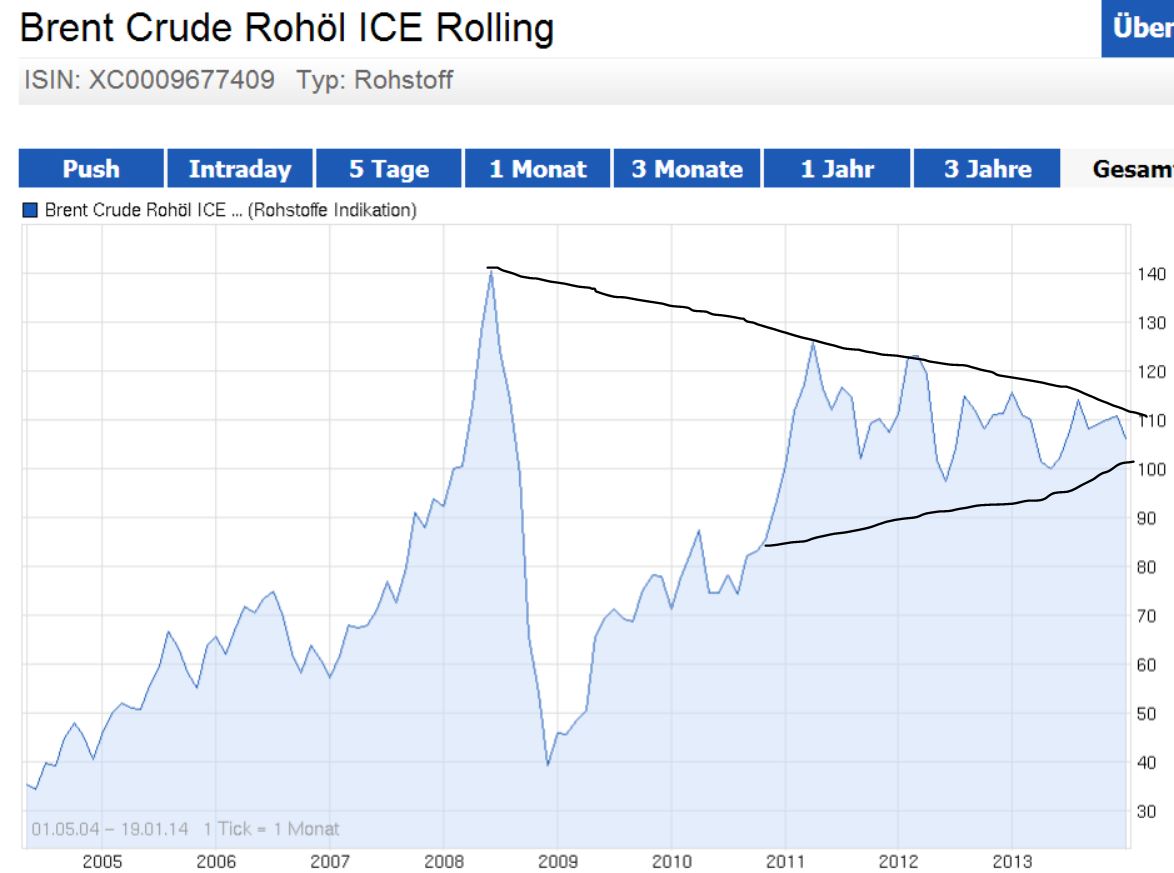Show the 5 Tage chart view
The width and height of the screenshot is (1174, 873).
(388, 169)
